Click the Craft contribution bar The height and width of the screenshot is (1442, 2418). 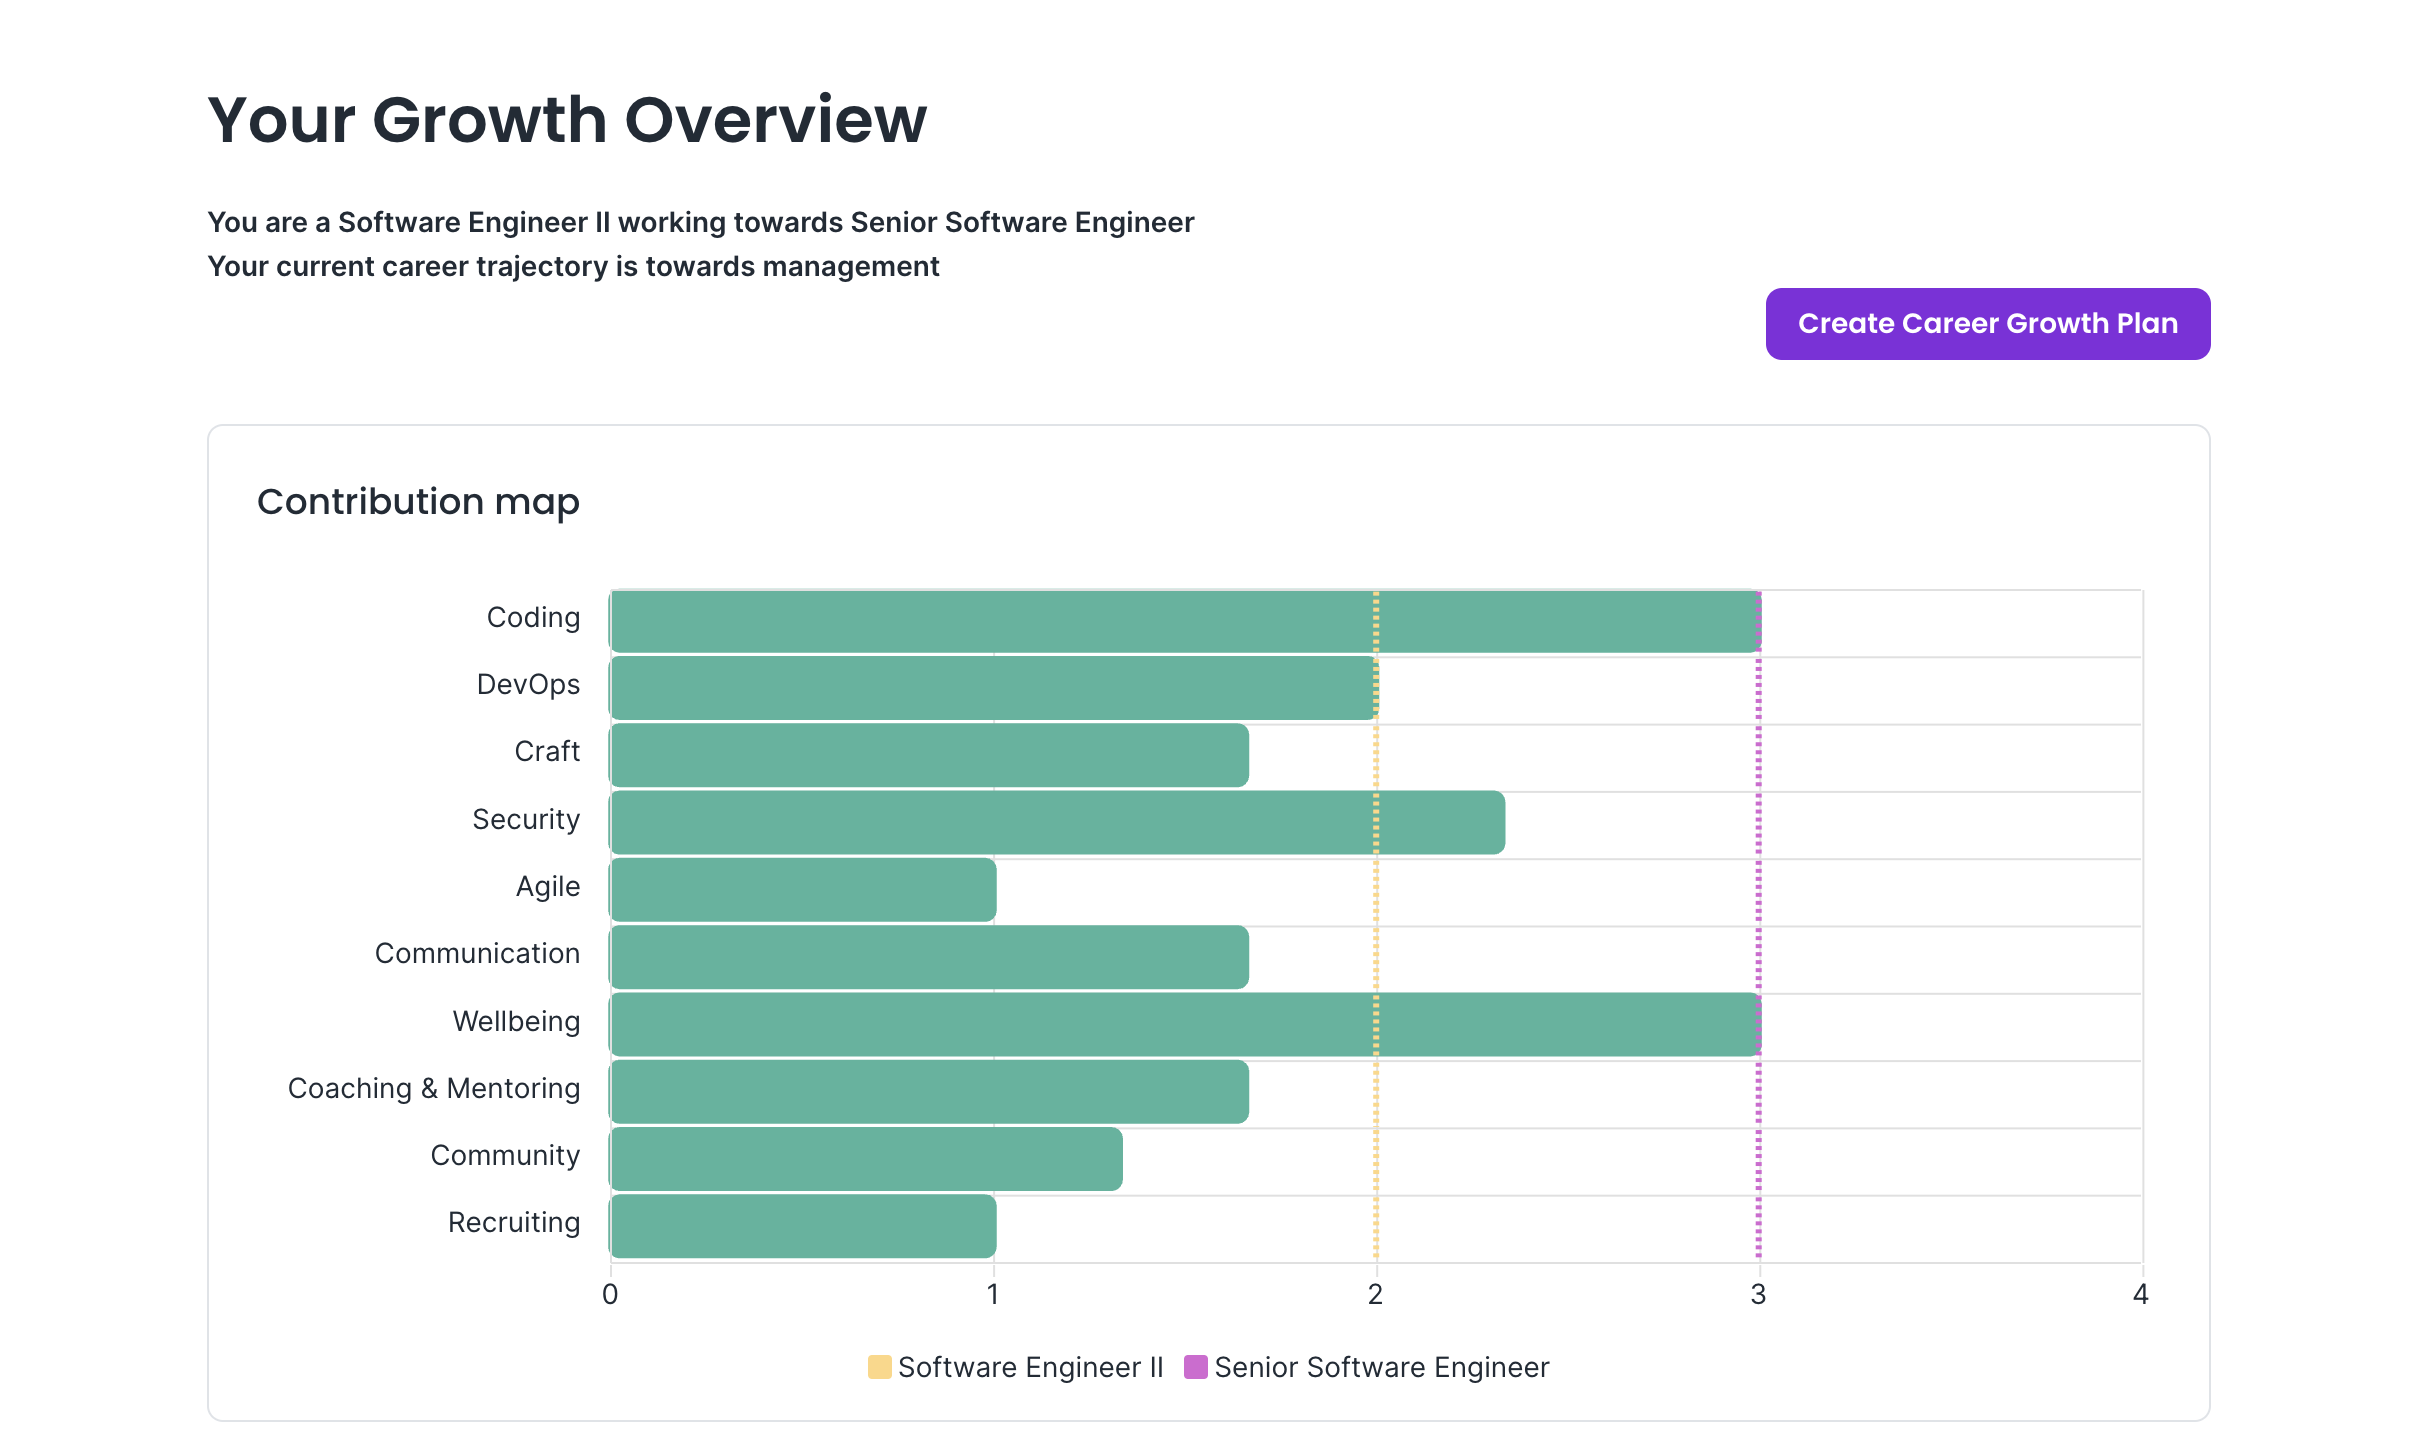click(929, 755)
